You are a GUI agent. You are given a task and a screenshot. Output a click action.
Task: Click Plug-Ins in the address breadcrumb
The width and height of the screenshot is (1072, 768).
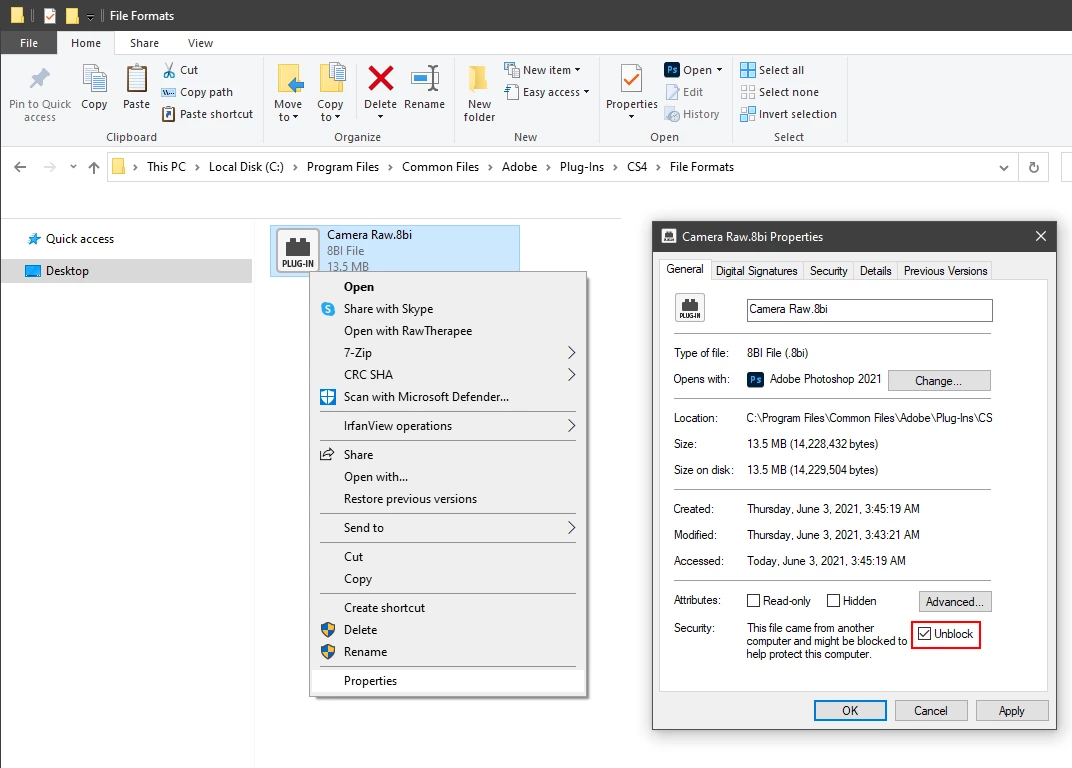pyautogui.click(x=582, y=167)
